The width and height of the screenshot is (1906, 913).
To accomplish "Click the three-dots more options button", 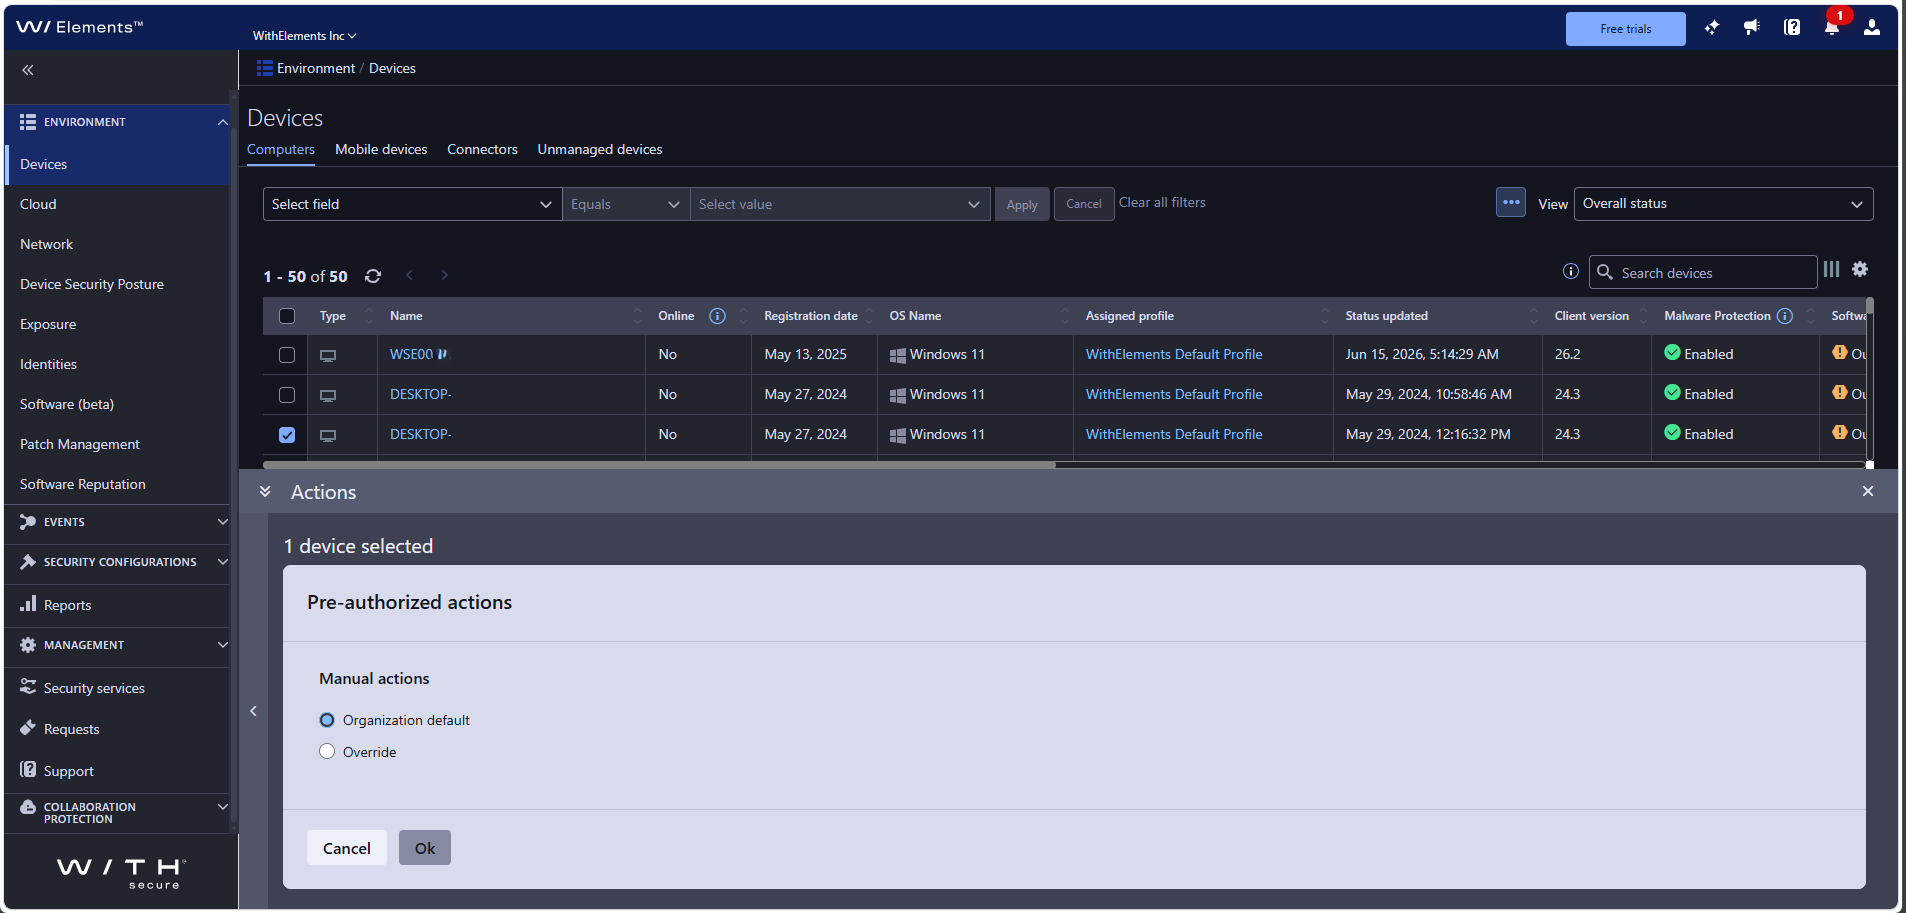I will pos(1511,202).
